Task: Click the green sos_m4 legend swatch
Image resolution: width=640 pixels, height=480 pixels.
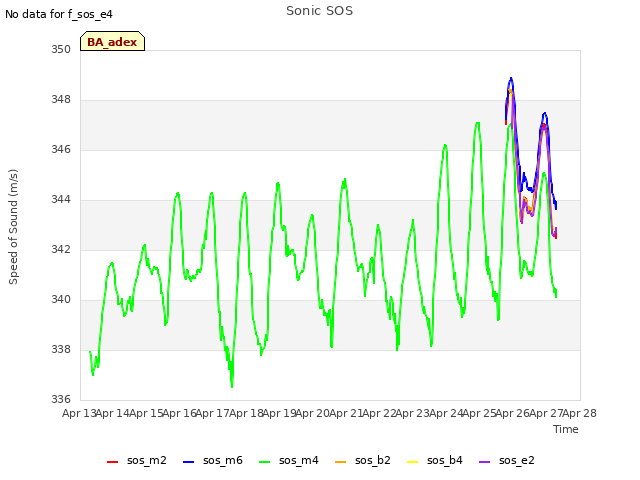Action: [x=264, y=462]
